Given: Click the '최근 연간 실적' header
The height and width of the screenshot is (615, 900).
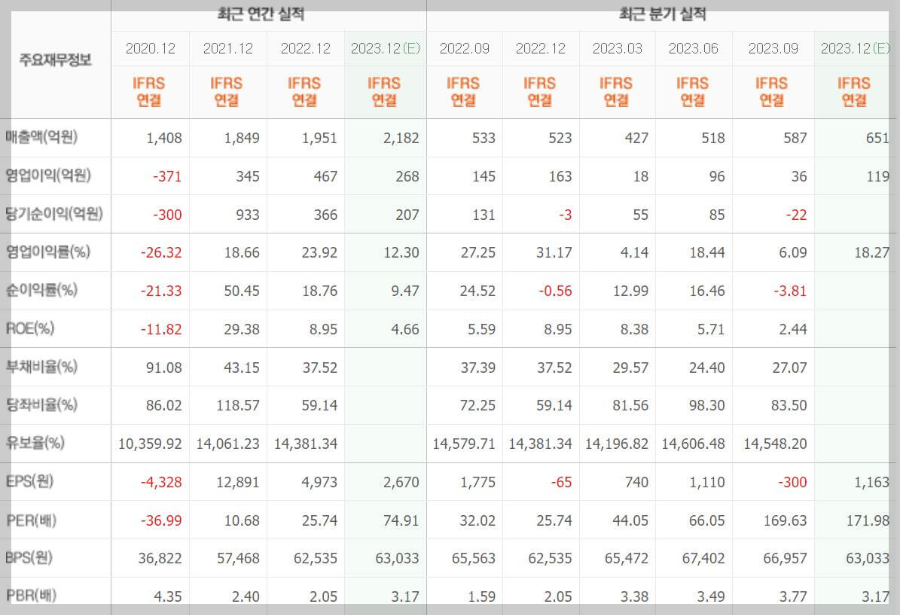Looking at the screenshot, I should click(x=261, y=14).
